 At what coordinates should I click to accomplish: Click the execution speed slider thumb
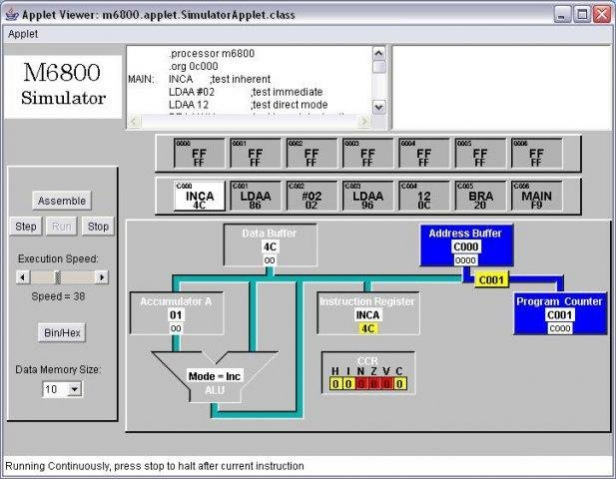point(58,277)
